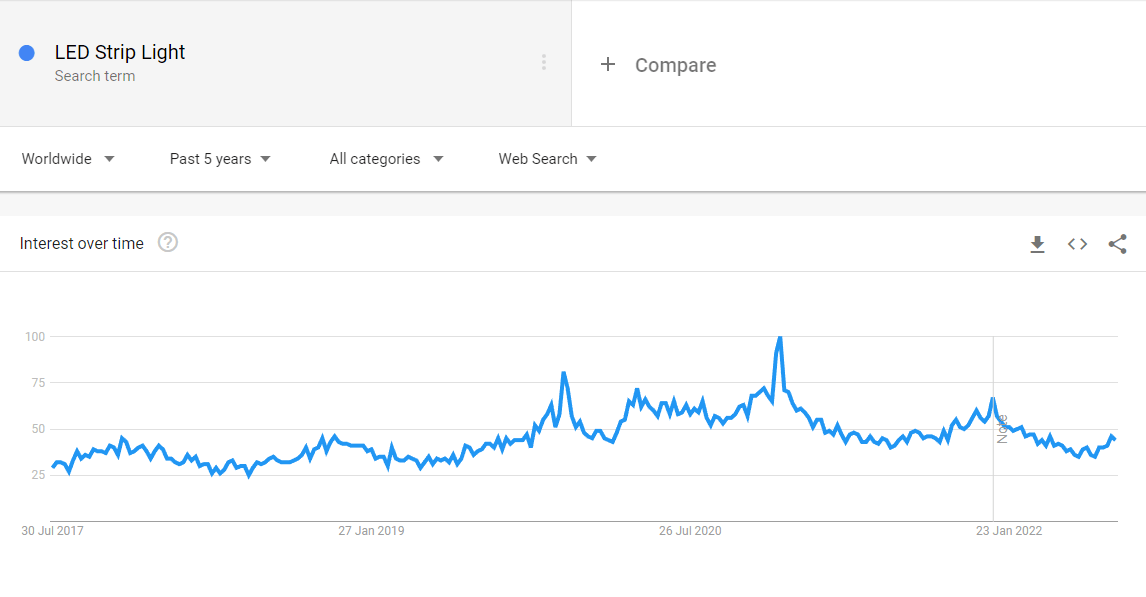Download the Interest over time data
Viewport: 1146px width, 597px height.
pos(1037,244)
